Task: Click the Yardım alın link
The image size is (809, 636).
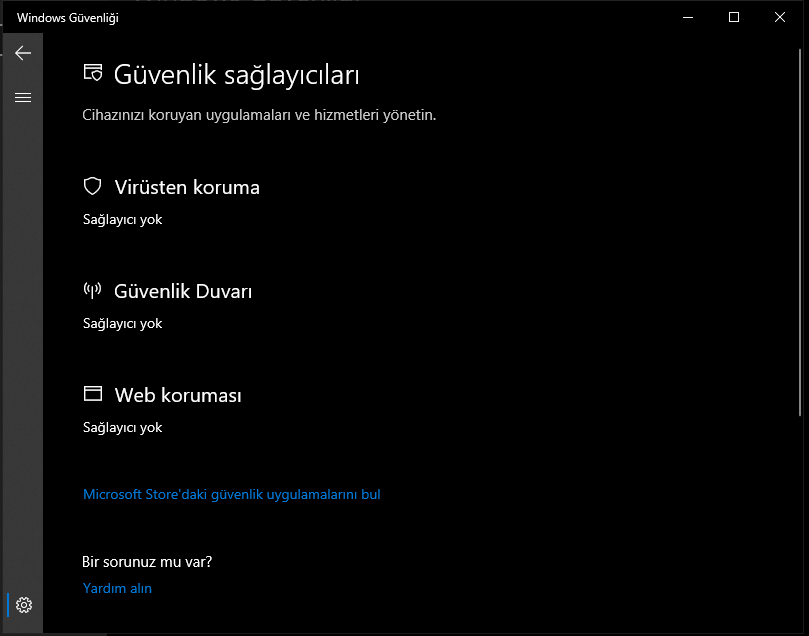Action: click(117, 588)
